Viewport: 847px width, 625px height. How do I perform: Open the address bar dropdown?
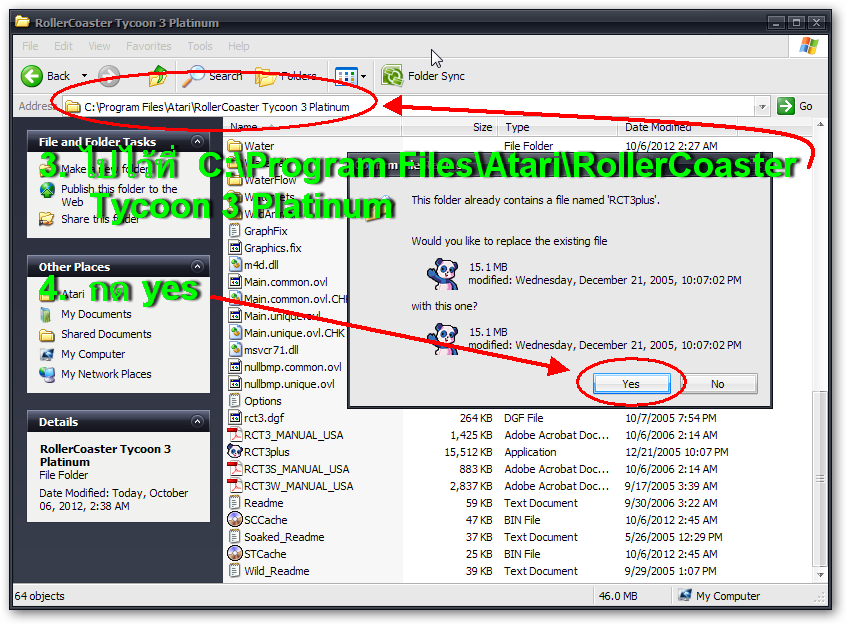(x=762, y=106)
